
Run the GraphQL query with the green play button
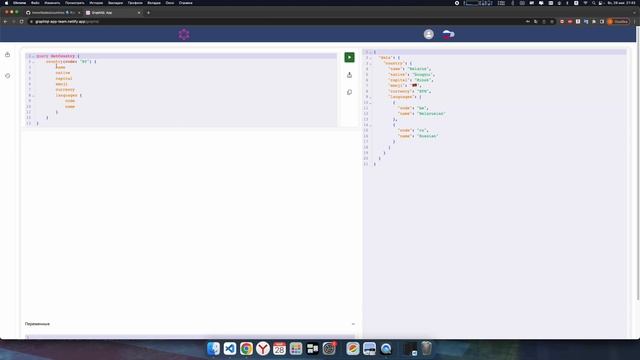349,57
